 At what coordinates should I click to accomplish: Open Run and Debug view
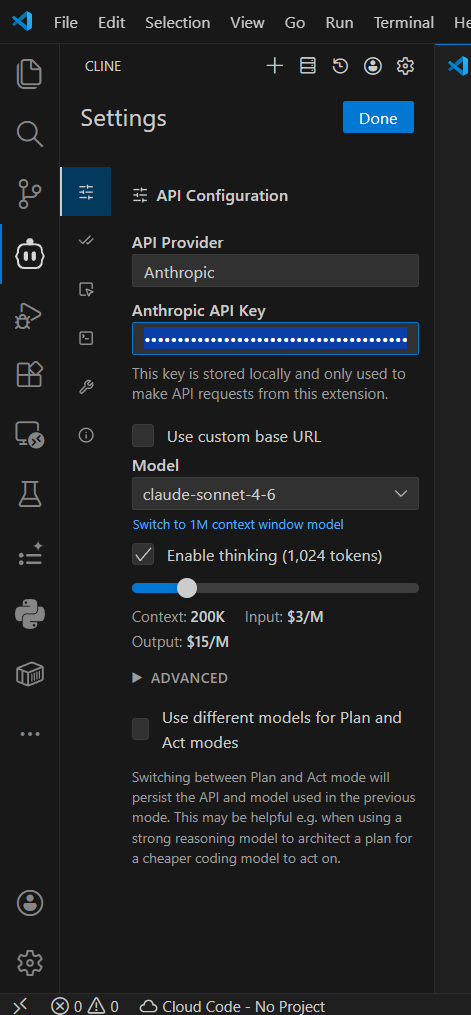tap(30, 315)
